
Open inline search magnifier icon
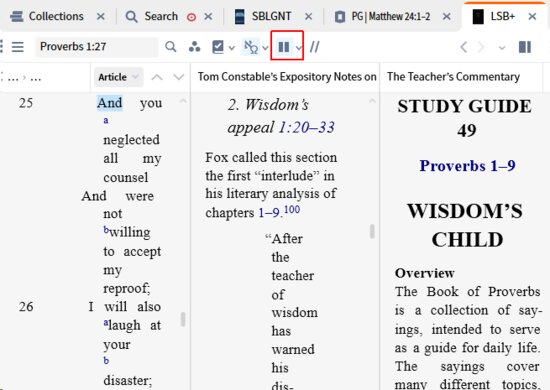[x=171, y=47]
